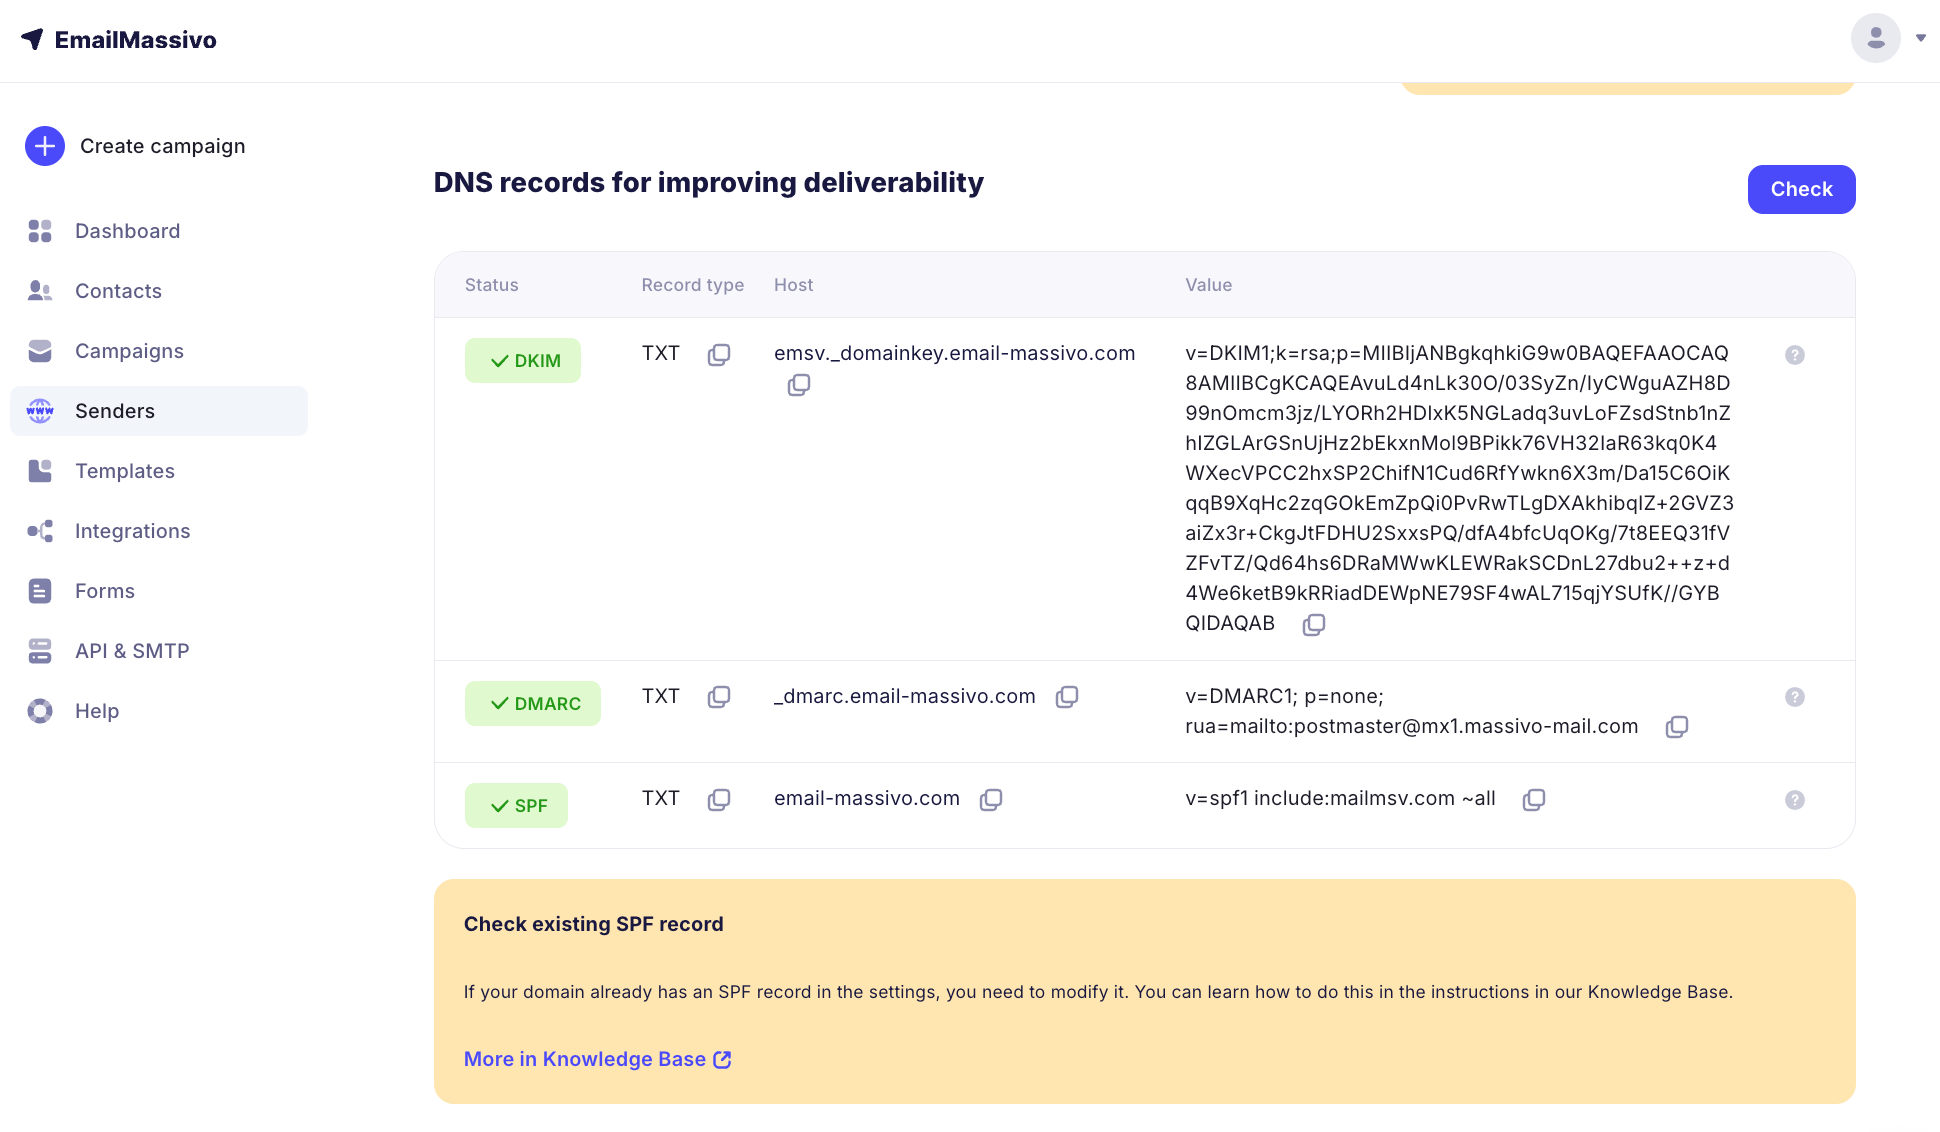
Task: Click the EmailMassivo logo
Action: click(x=118, y=40)
